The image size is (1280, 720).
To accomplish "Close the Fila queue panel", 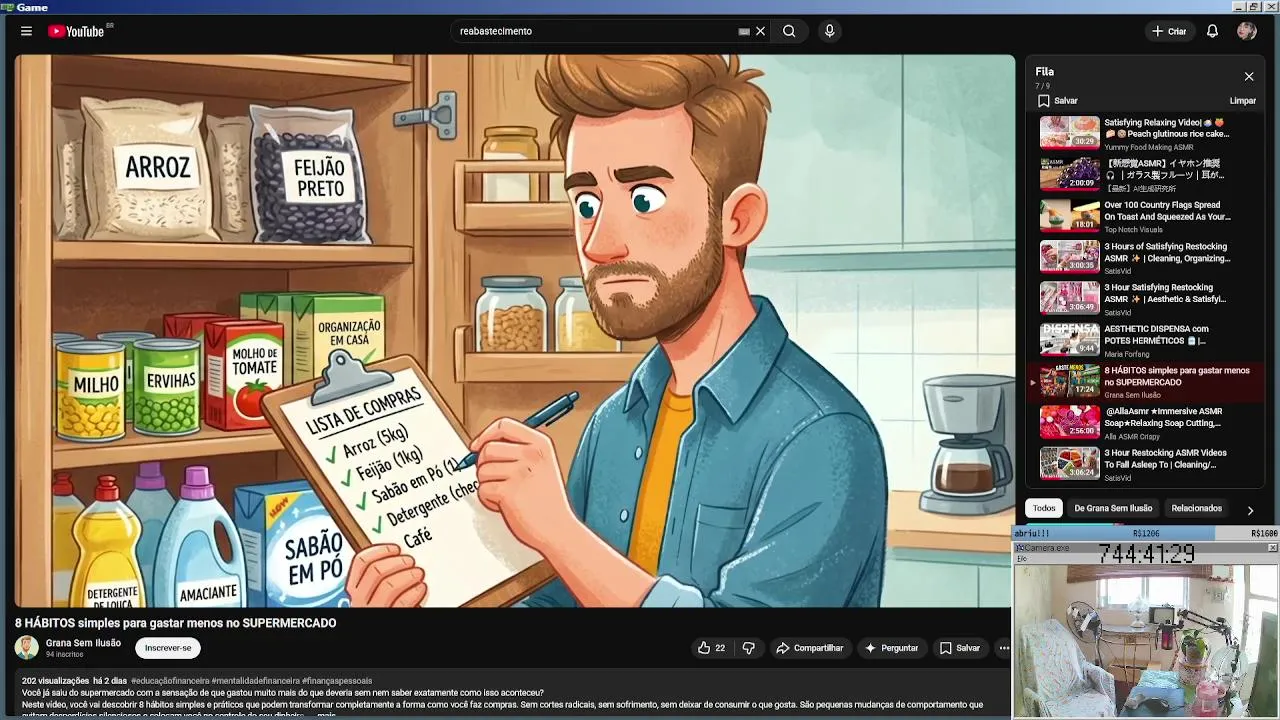I will pyautogui.click(x=1249, y=76).
